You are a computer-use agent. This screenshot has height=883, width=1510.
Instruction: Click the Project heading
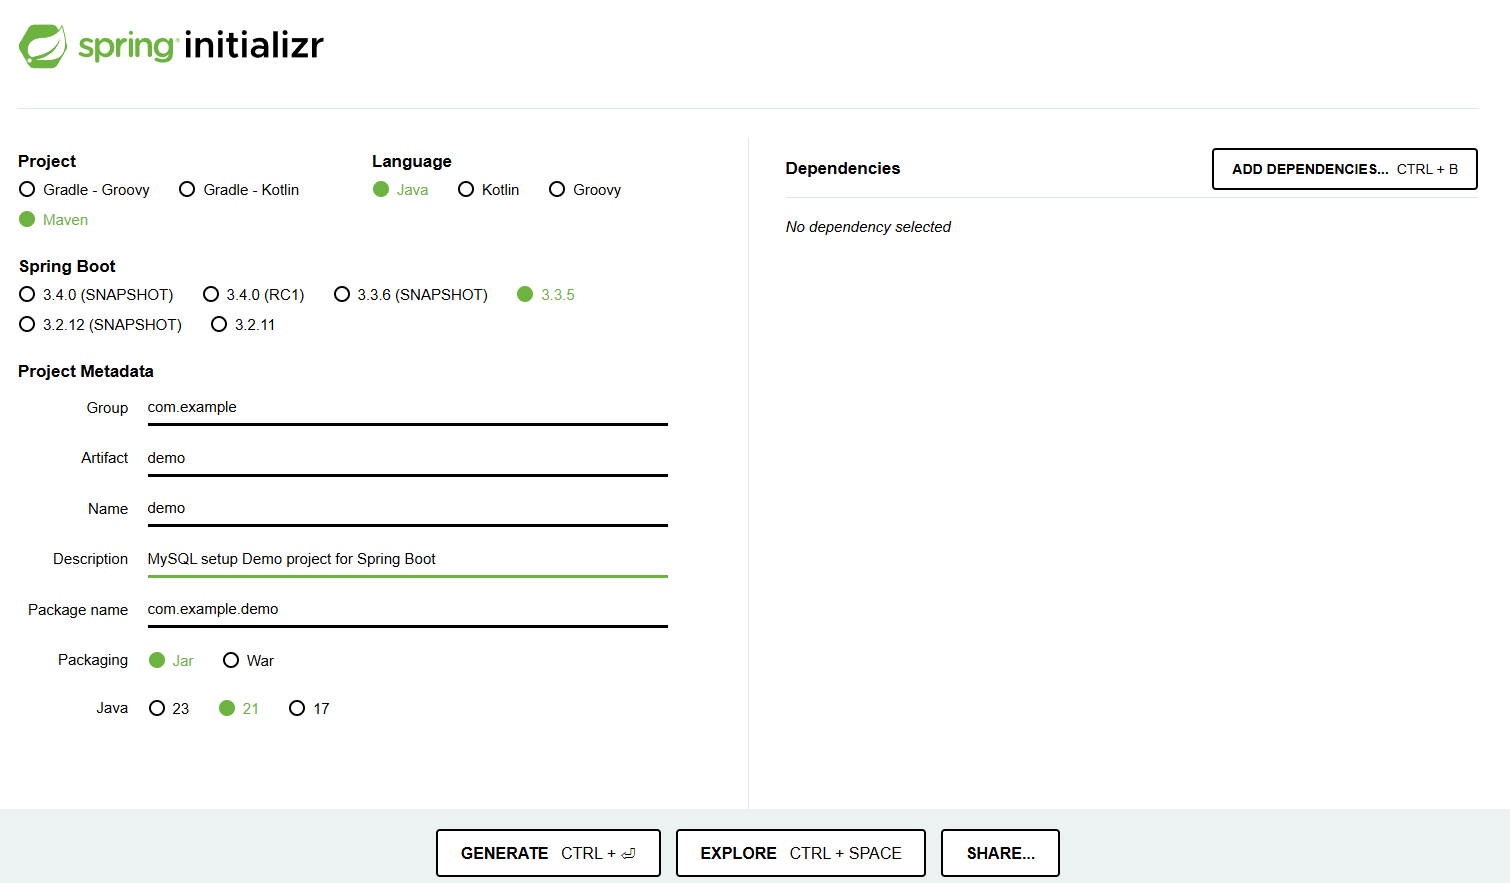[47, 161]
